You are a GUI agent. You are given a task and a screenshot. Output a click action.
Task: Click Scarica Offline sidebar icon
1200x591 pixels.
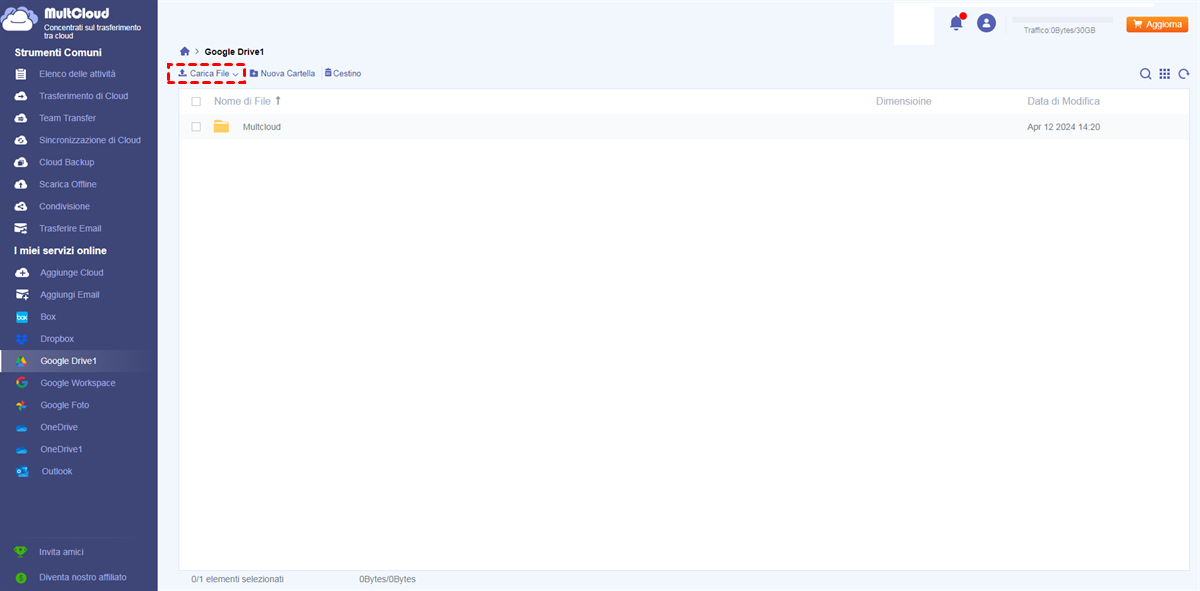(21, 184)
